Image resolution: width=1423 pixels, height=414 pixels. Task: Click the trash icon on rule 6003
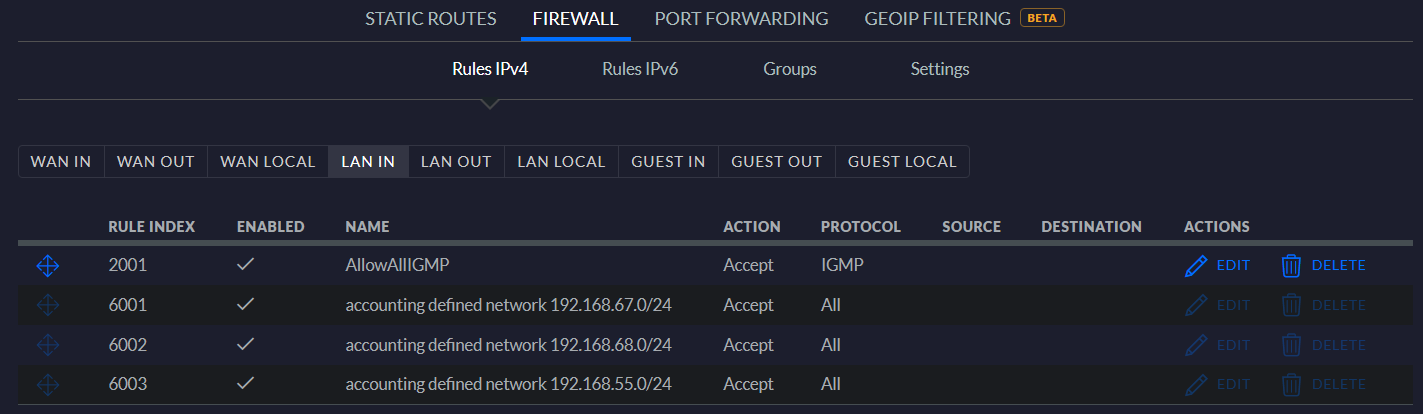point(1291,384)
